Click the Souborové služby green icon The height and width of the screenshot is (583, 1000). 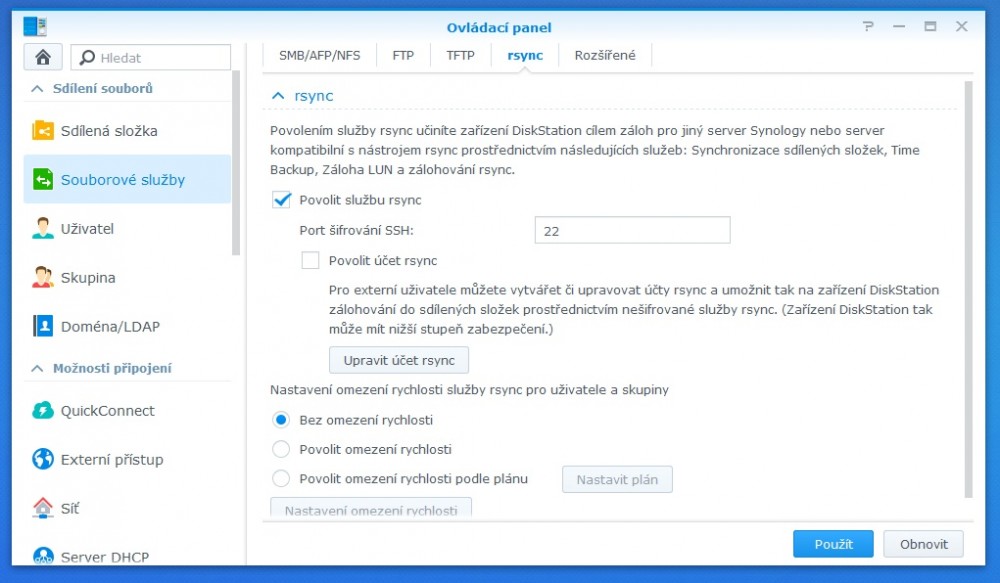43,180
